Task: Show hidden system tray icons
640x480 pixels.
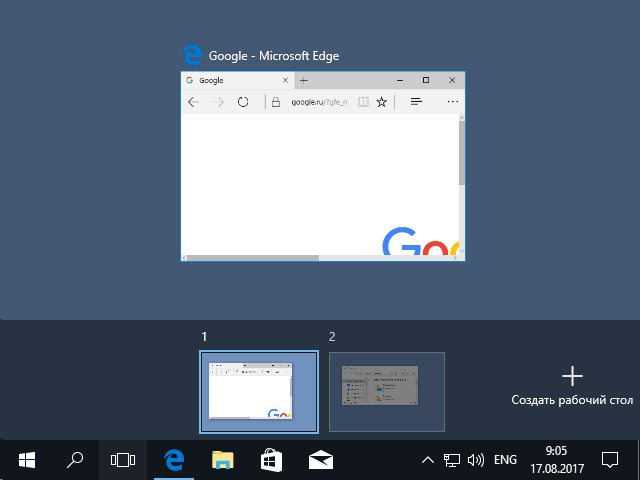Action: 427,460
